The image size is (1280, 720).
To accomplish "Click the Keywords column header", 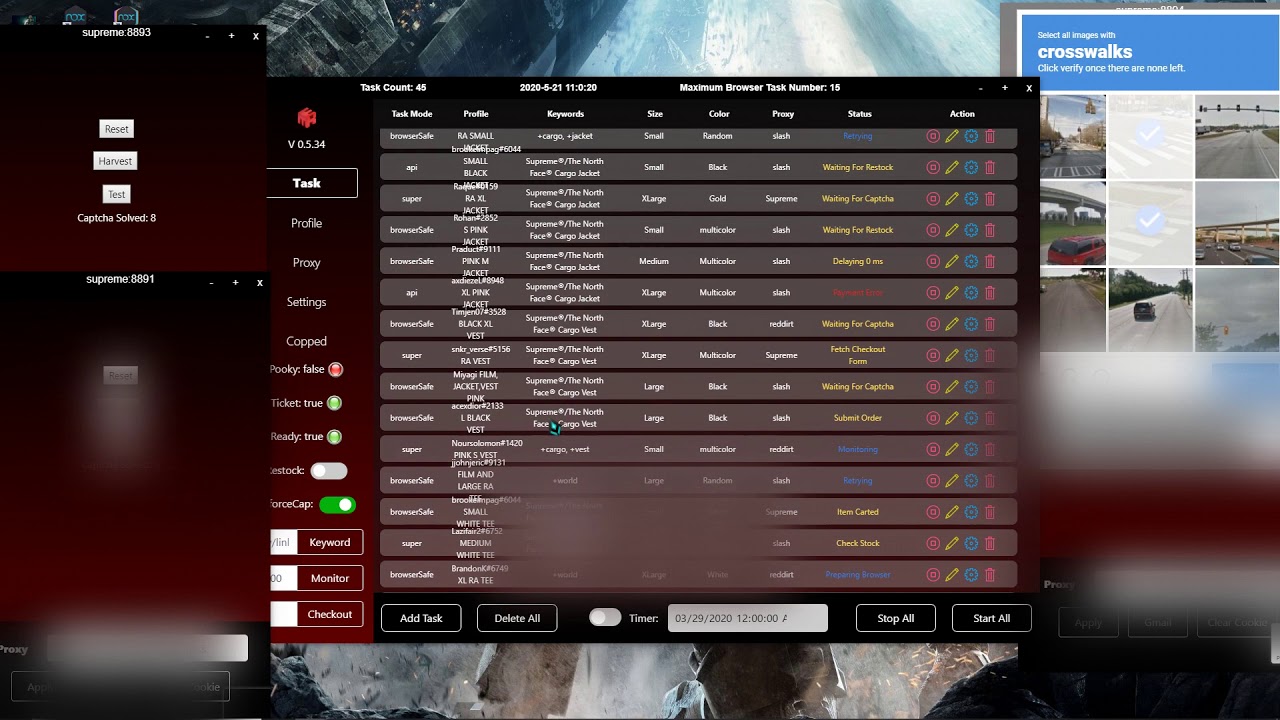I will (565, 114).
